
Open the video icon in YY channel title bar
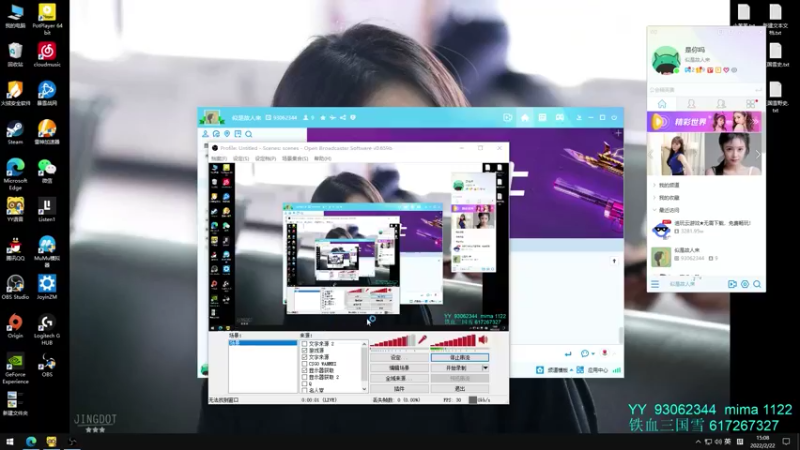click(x=508, y=118)
